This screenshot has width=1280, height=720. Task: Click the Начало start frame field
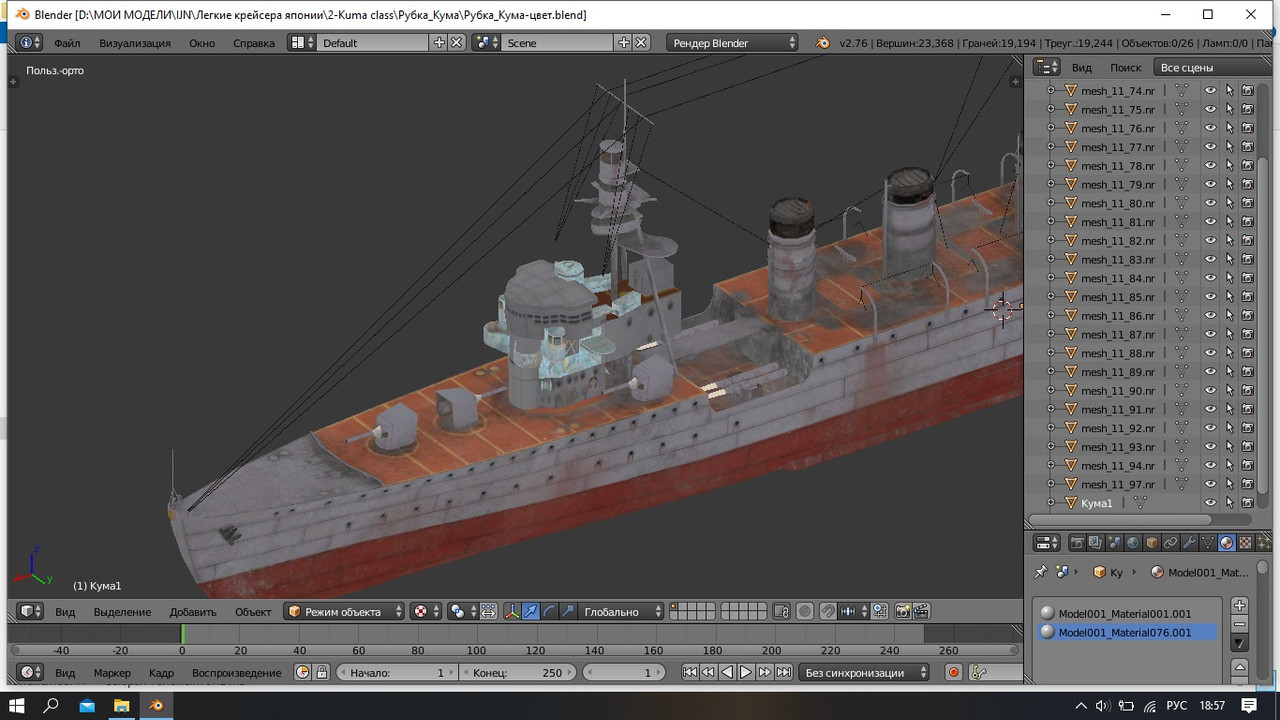[x=397, y=673]
